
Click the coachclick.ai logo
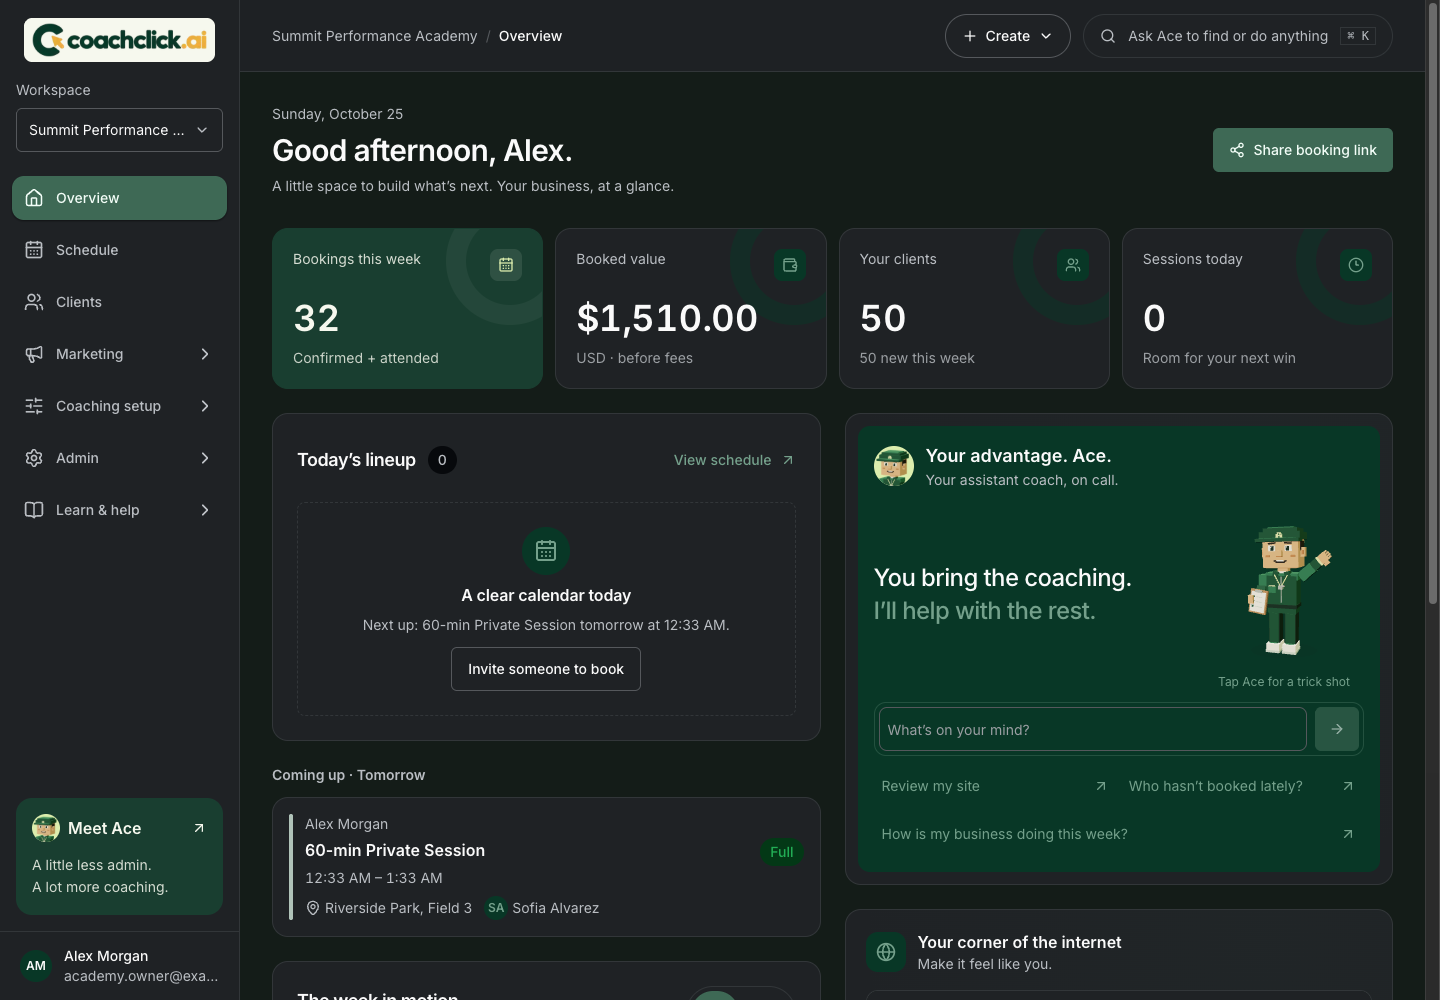tap(119, 40)
